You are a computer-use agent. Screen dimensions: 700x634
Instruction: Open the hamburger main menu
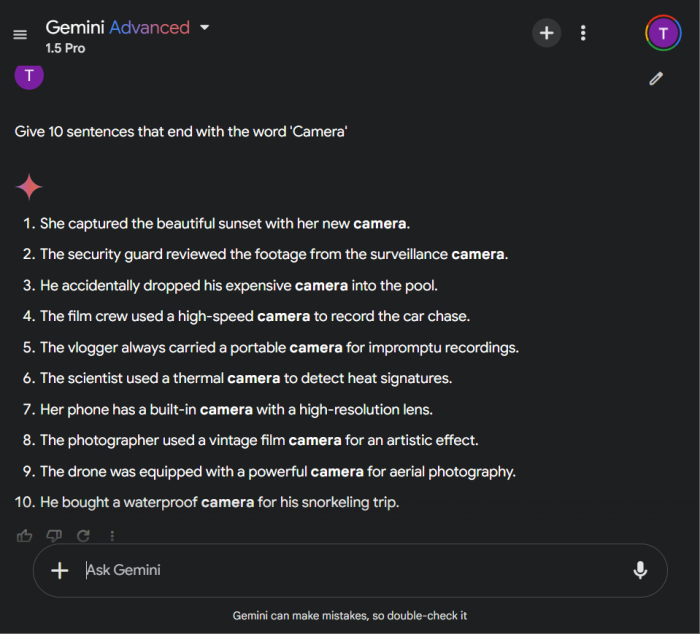click(20, 35)
